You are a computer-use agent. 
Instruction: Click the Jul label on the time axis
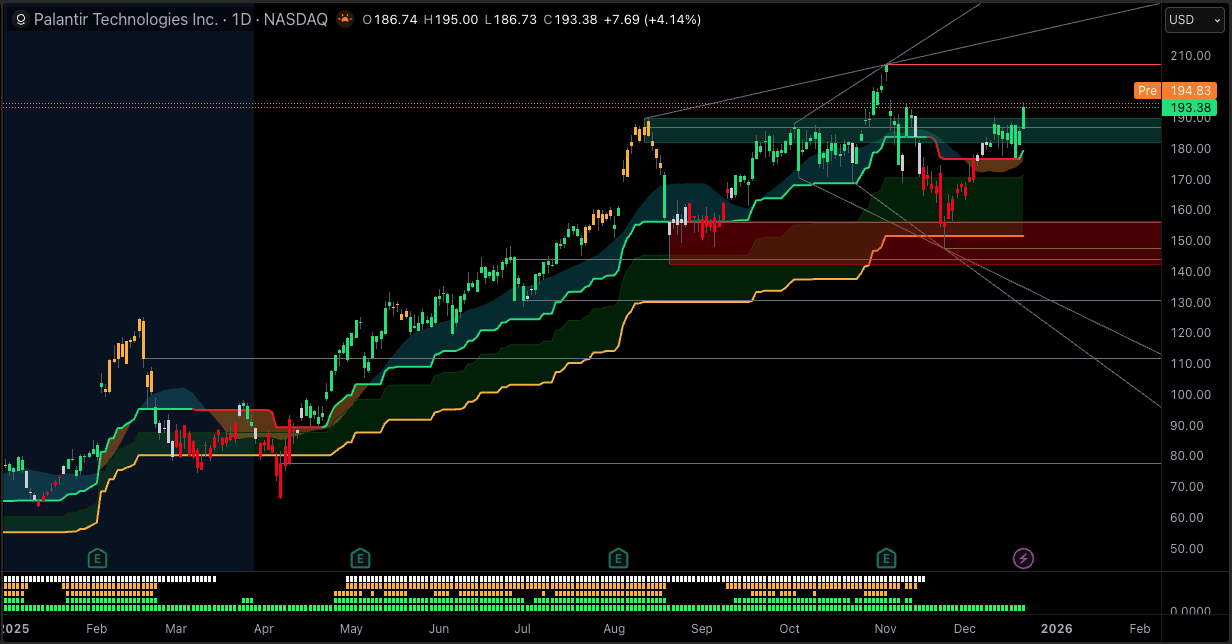click(x=523, y=628)
